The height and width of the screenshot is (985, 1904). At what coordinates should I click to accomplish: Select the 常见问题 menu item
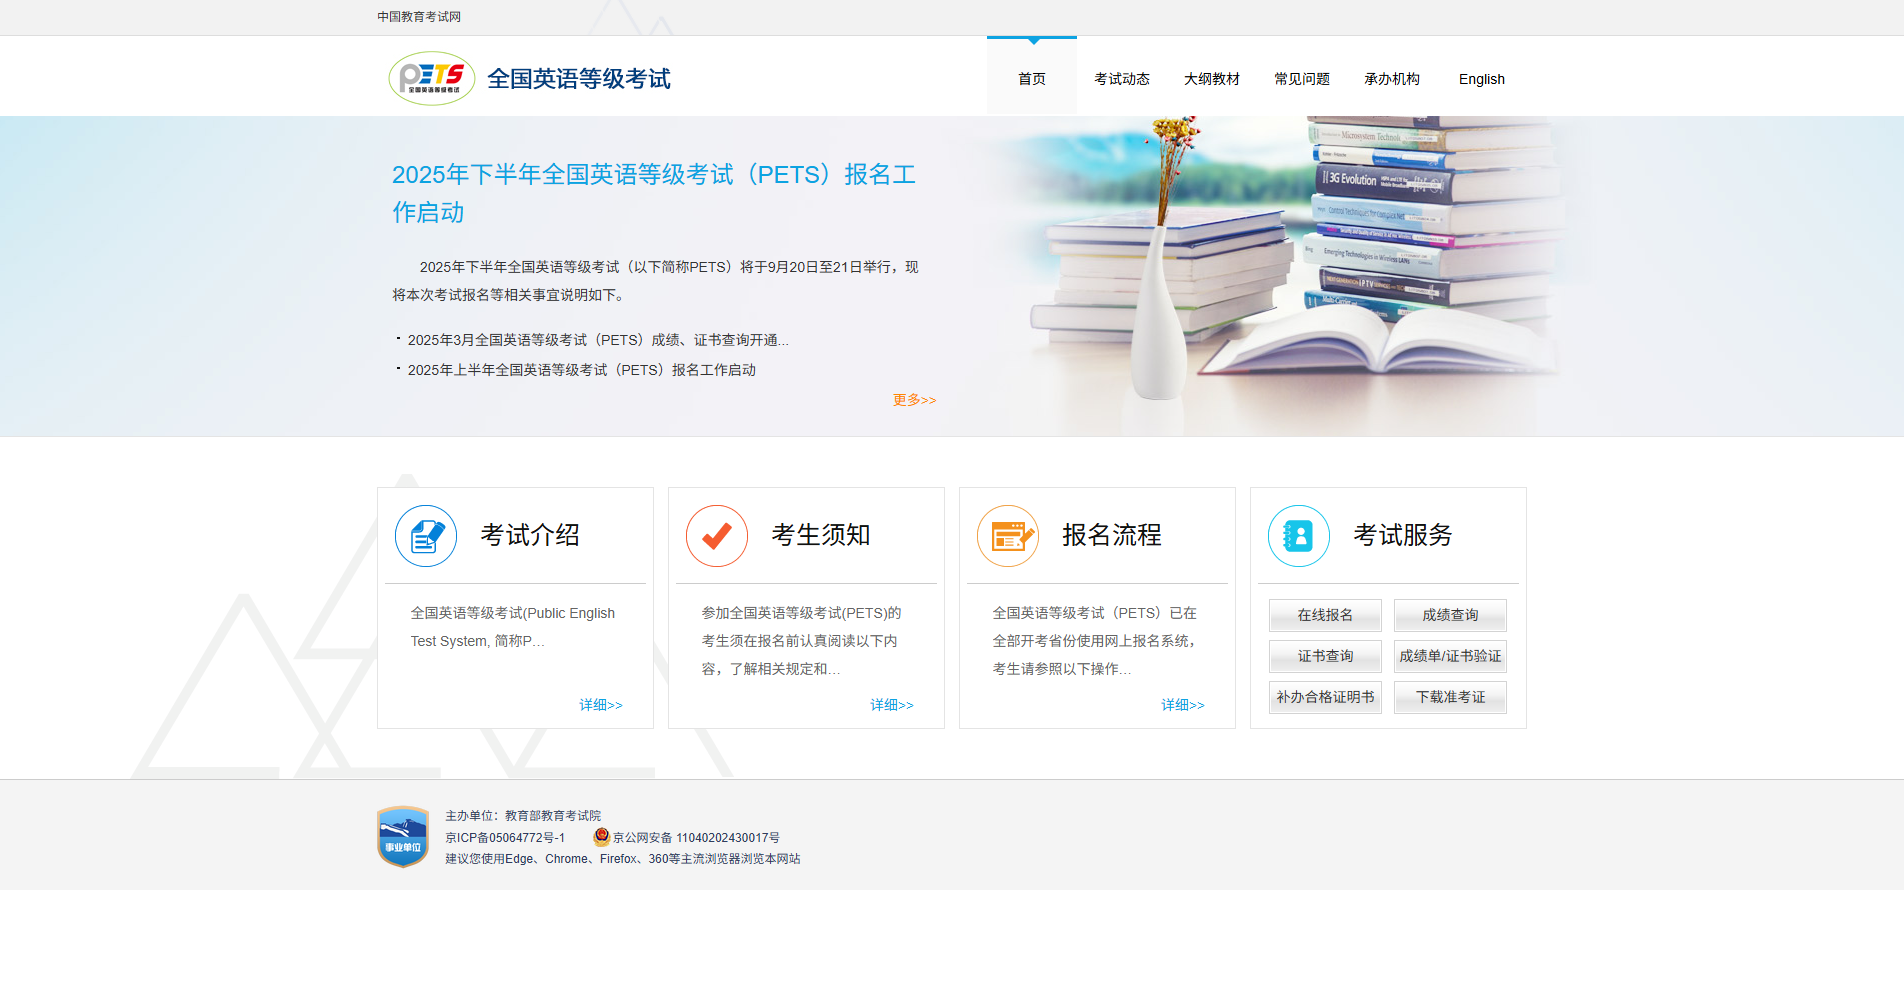tap(1301, 78)
